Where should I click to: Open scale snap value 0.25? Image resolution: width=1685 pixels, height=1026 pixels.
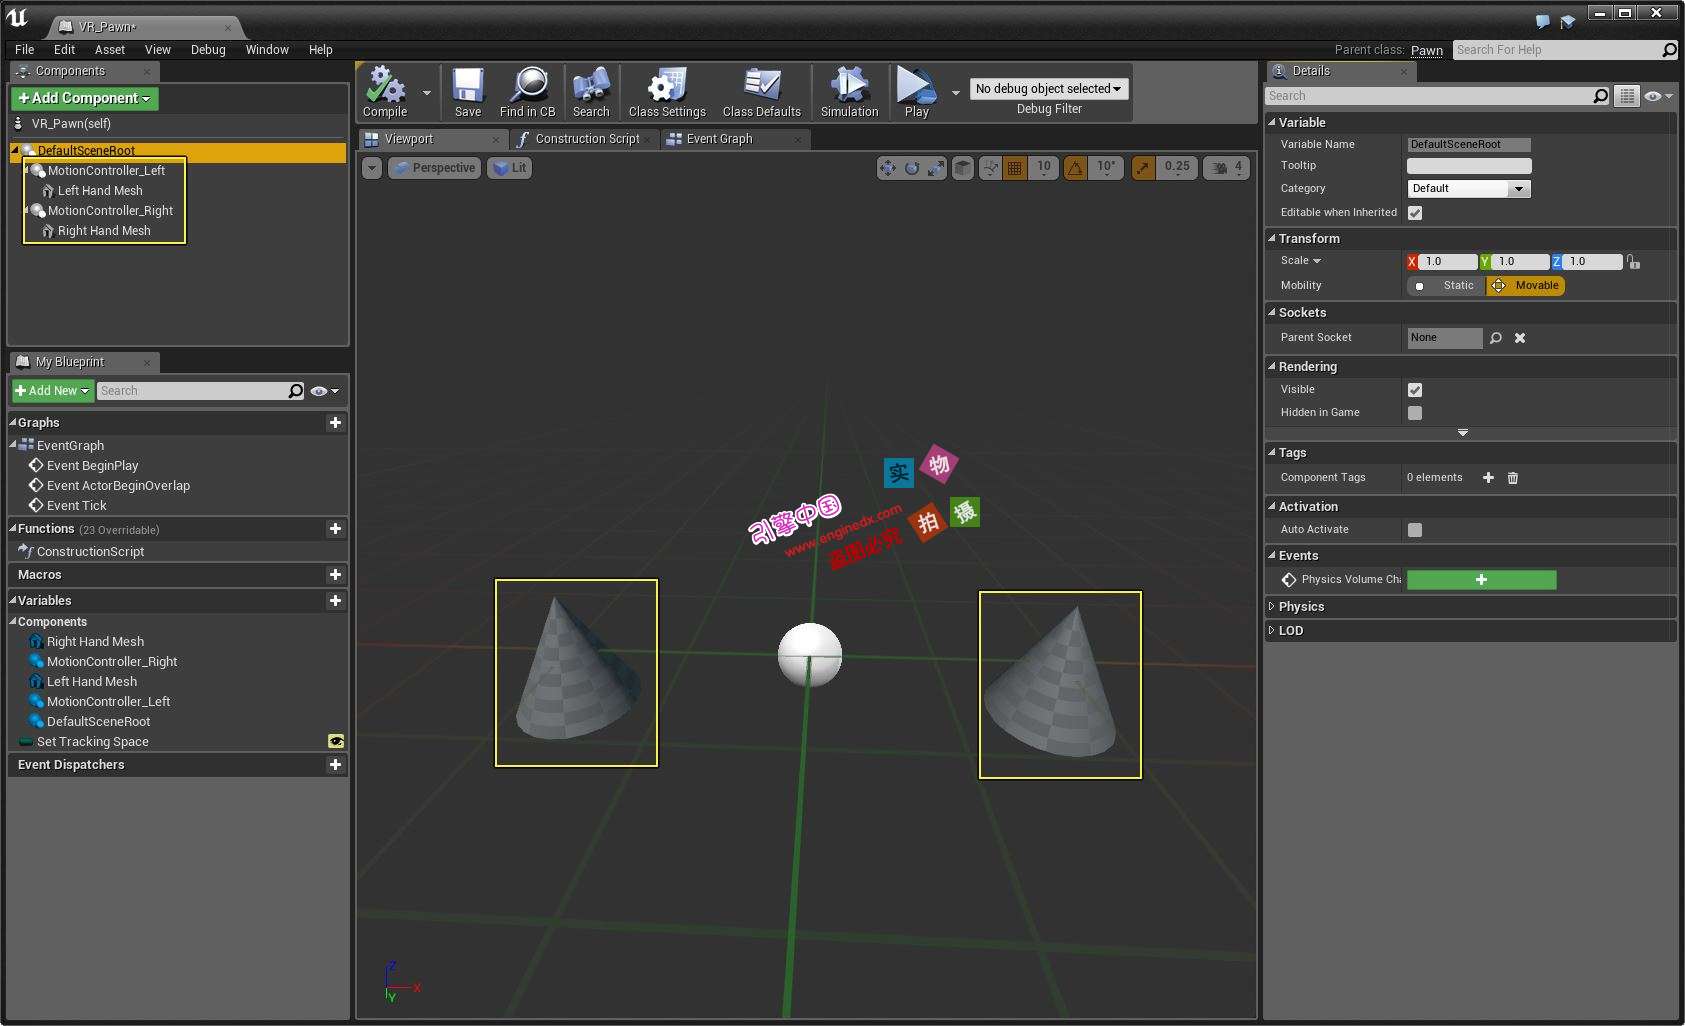click(x=1177, y=168)
